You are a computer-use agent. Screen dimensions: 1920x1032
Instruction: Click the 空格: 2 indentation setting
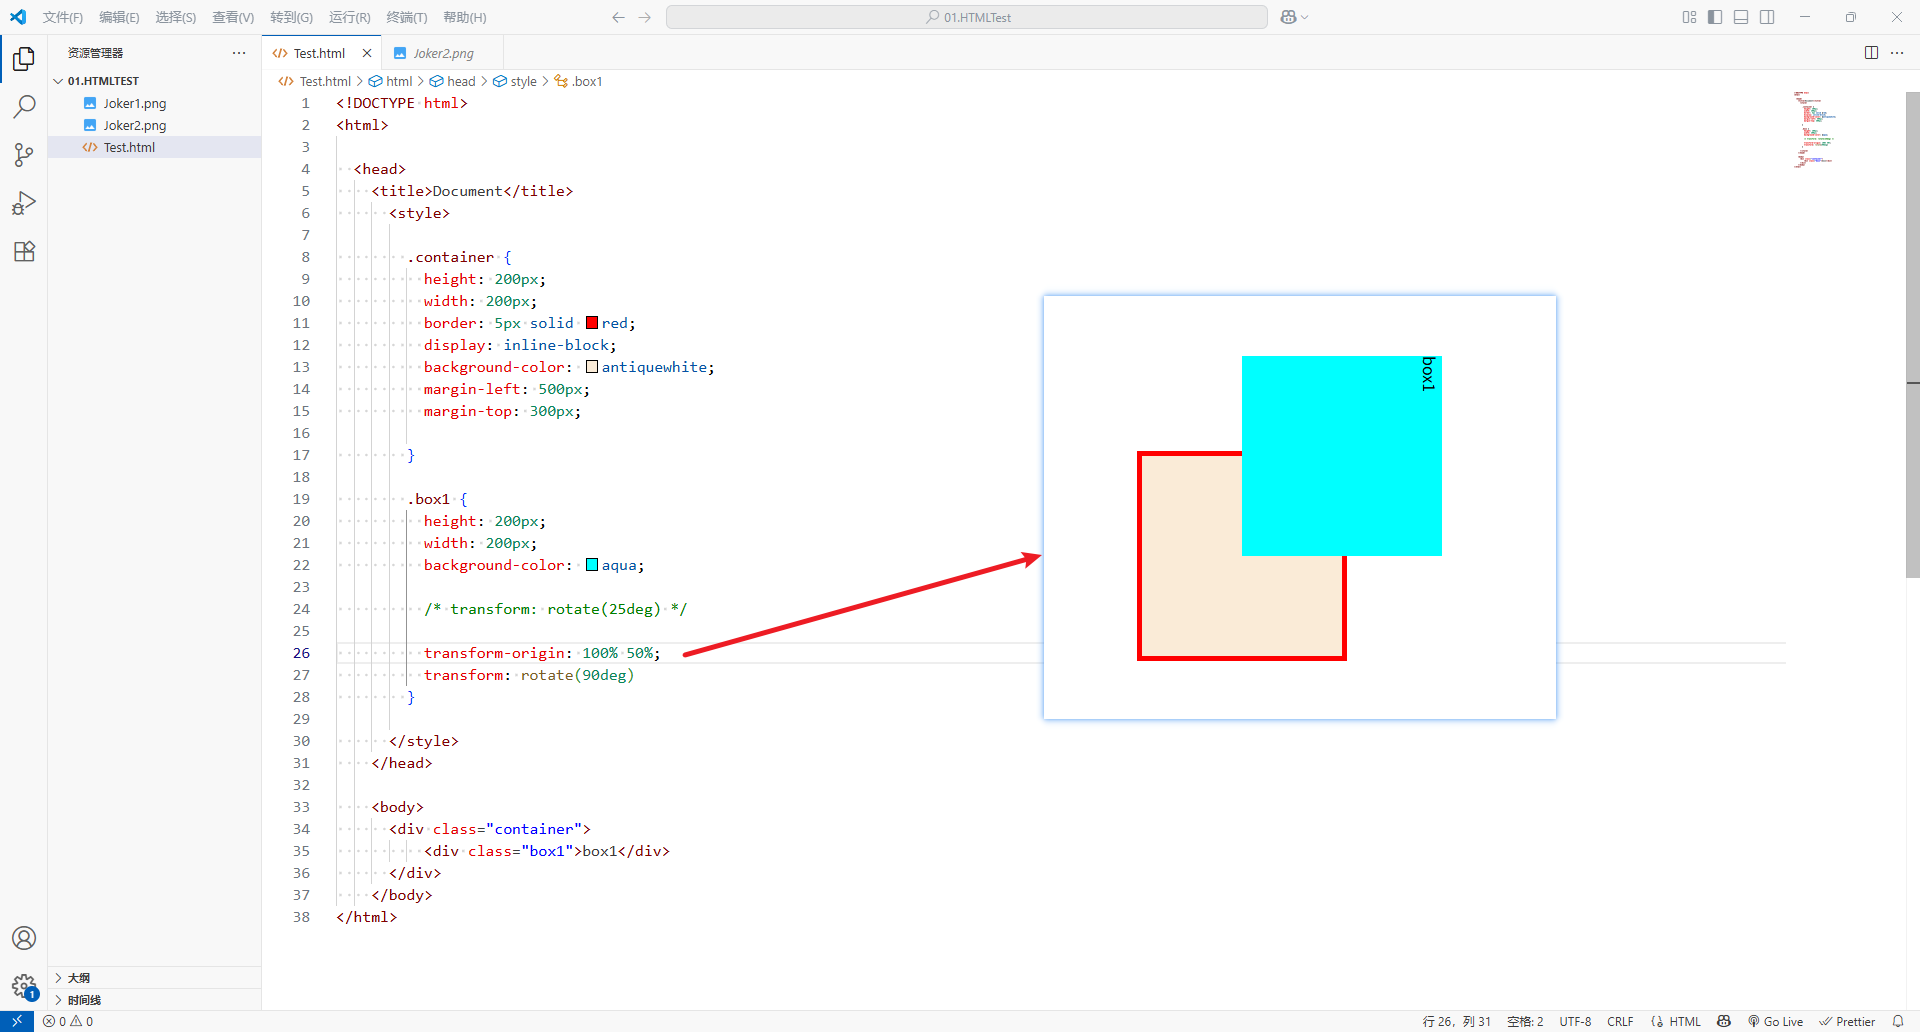(x=1525, y=1021)
